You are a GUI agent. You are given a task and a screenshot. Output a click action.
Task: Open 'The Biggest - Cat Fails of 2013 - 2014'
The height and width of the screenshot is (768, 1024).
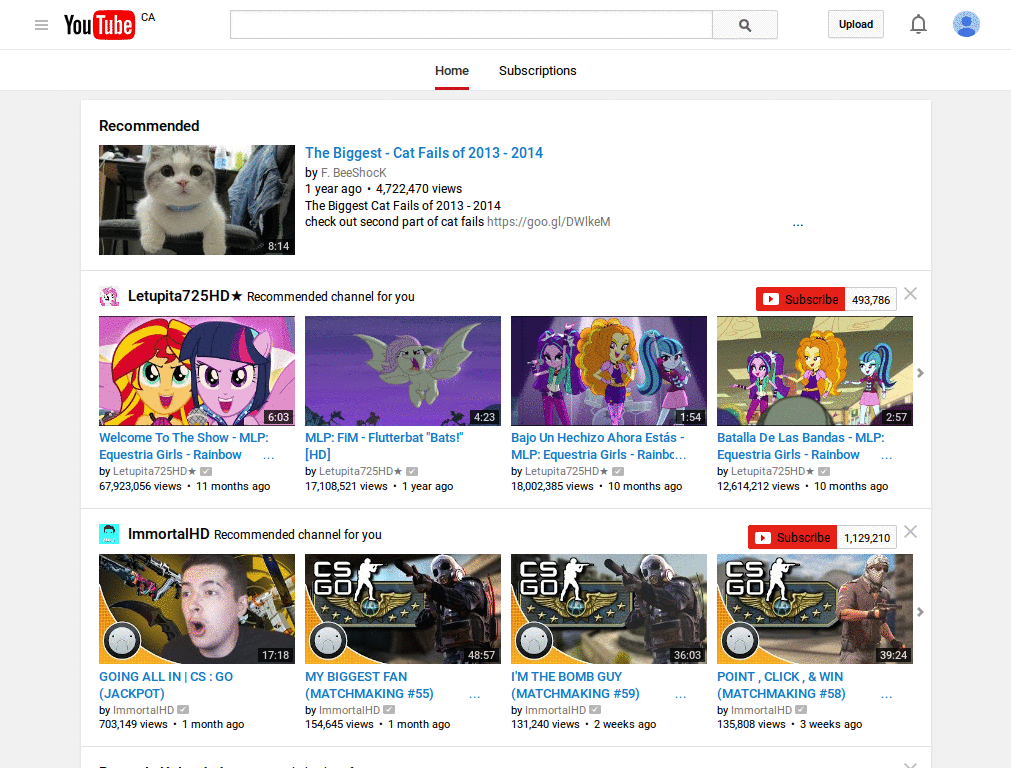(424, 152)
